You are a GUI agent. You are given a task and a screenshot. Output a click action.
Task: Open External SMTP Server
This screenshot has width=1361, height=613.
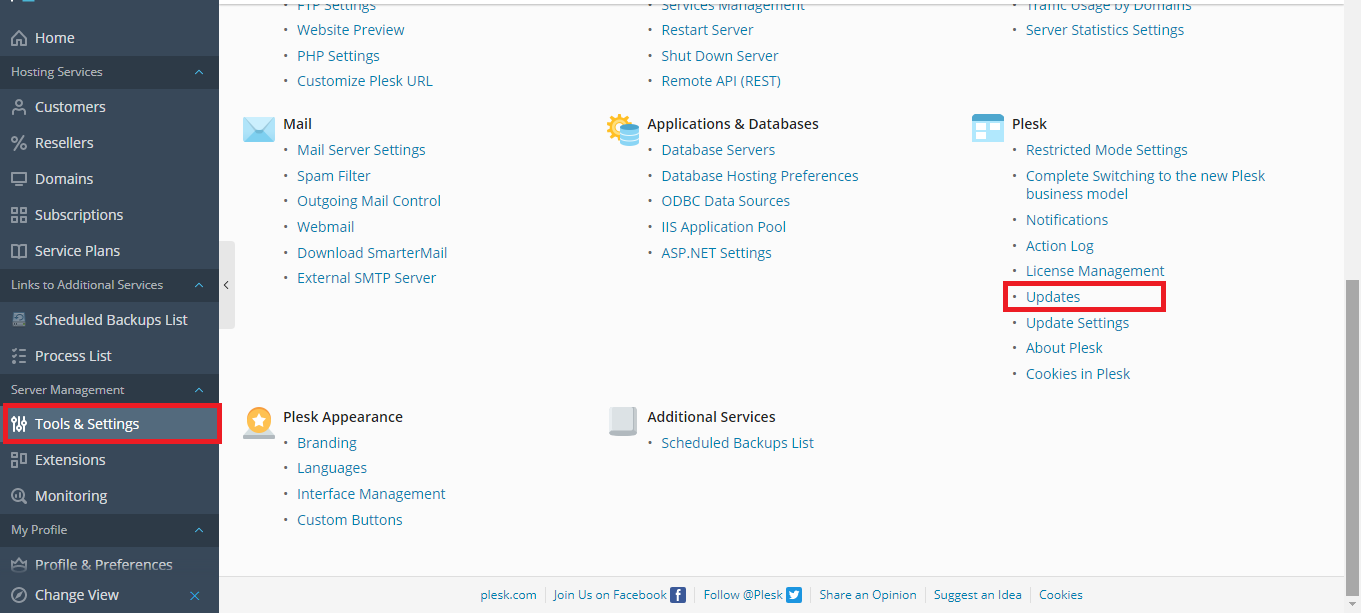(x=366, y=278)
